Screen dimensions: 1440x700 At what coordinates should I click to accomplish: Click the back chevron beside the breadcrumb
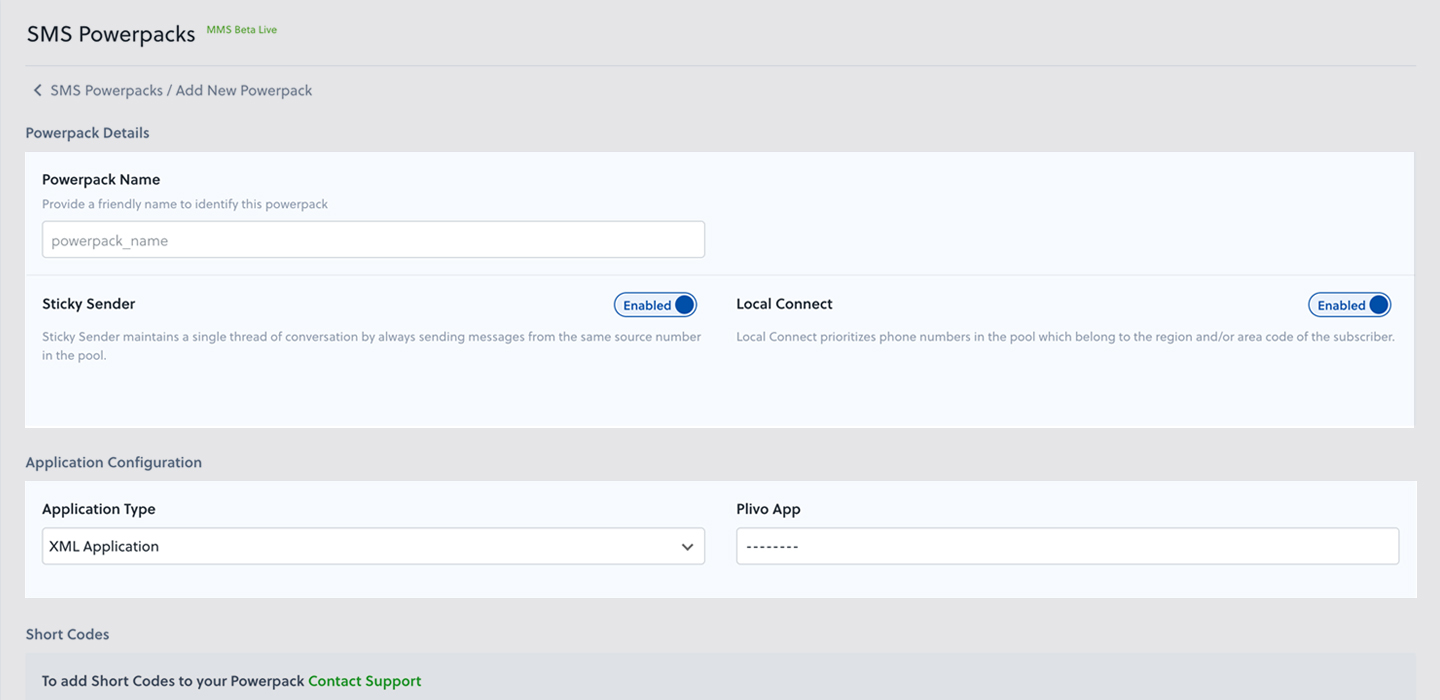tap(37, 91)
